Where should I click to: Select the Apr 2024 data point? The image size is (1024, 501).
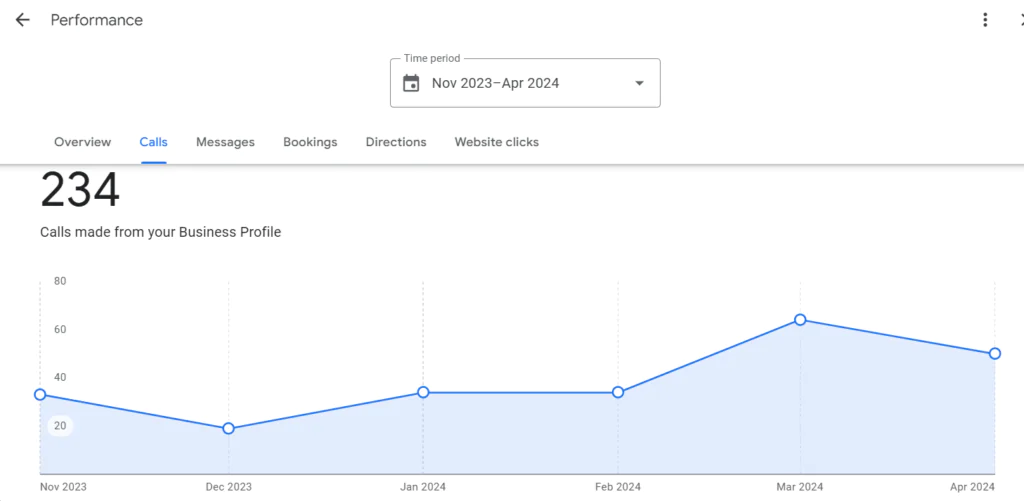[x=994, y=353]
